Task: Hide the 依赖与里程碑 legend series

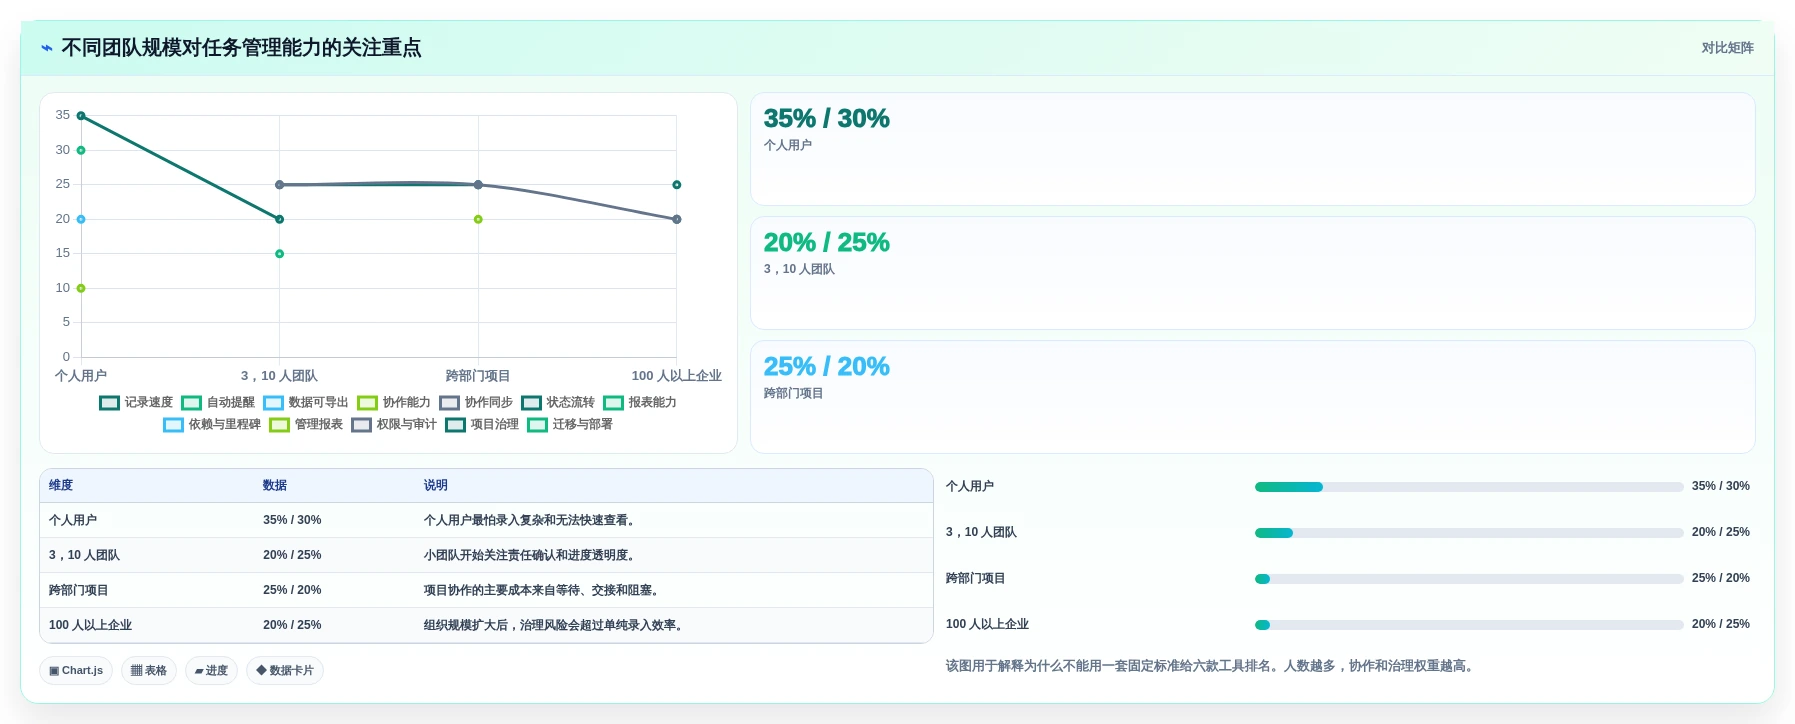Action: click(x=212, y=424)
